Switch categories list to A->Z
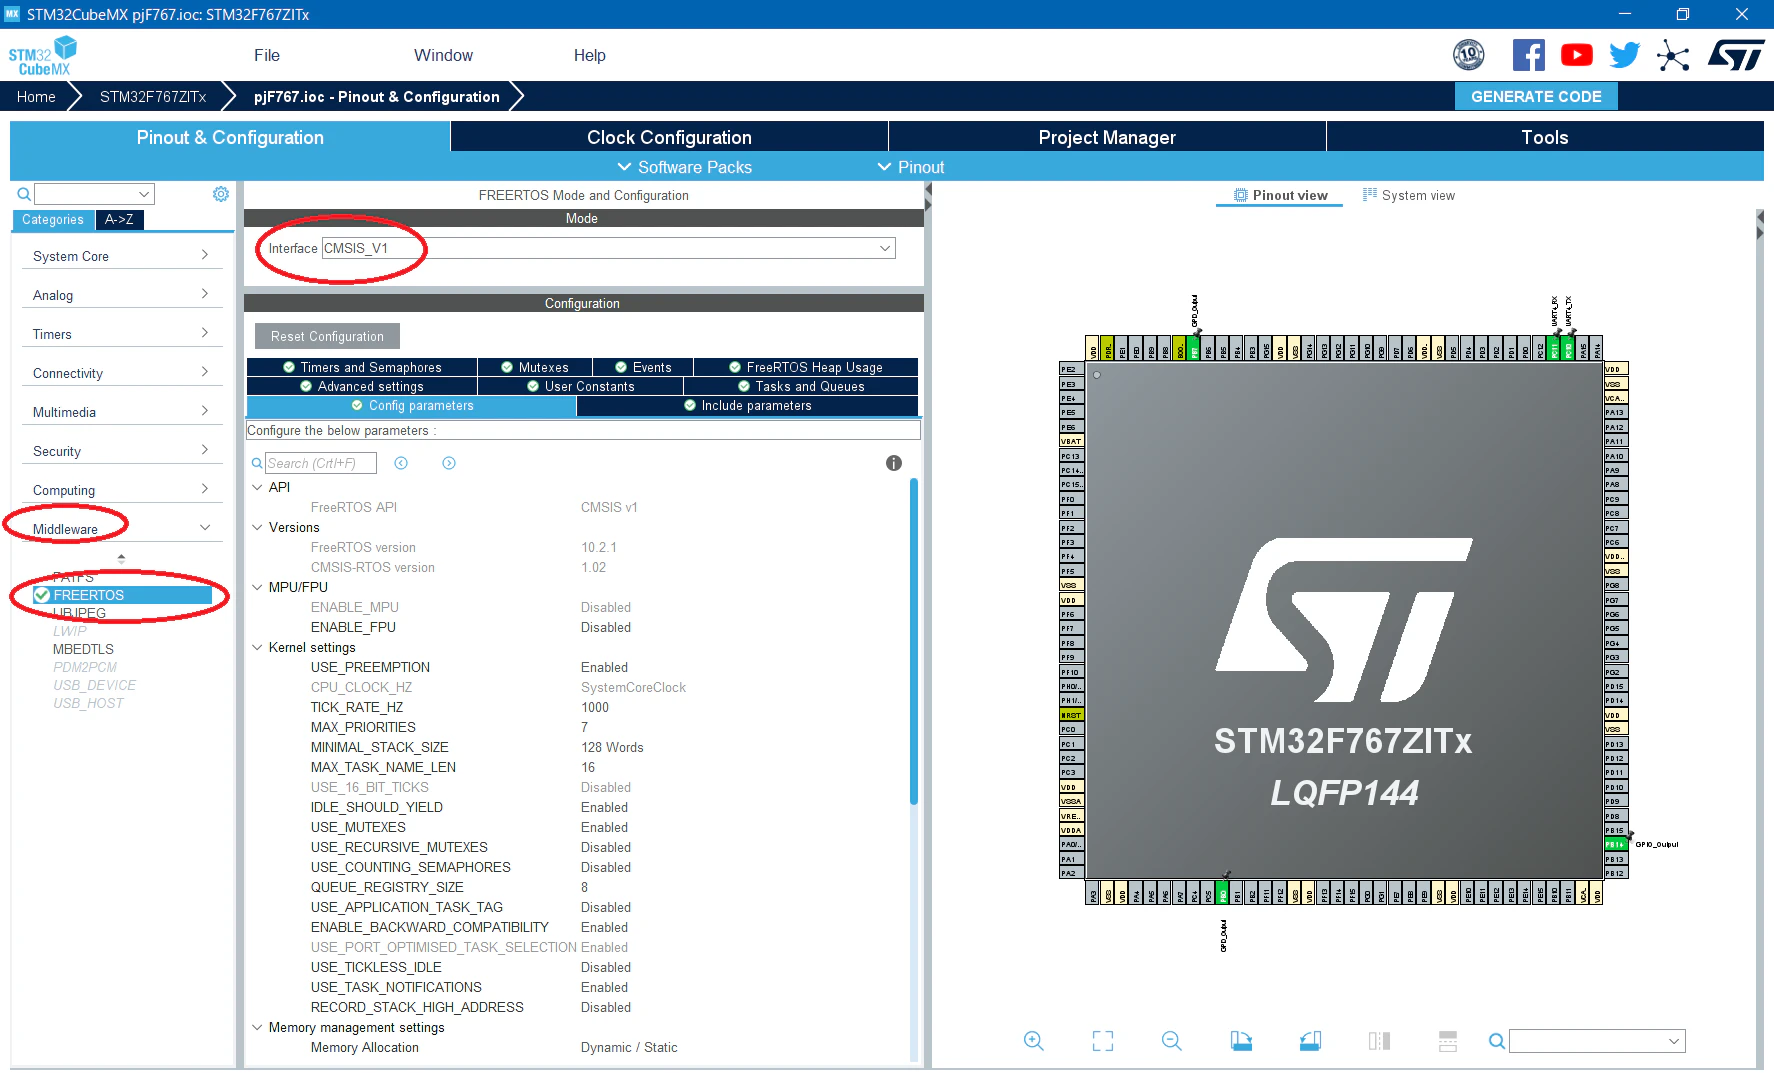The height and width of the screenshot is (1080, 1774). [x=120, y=220]
